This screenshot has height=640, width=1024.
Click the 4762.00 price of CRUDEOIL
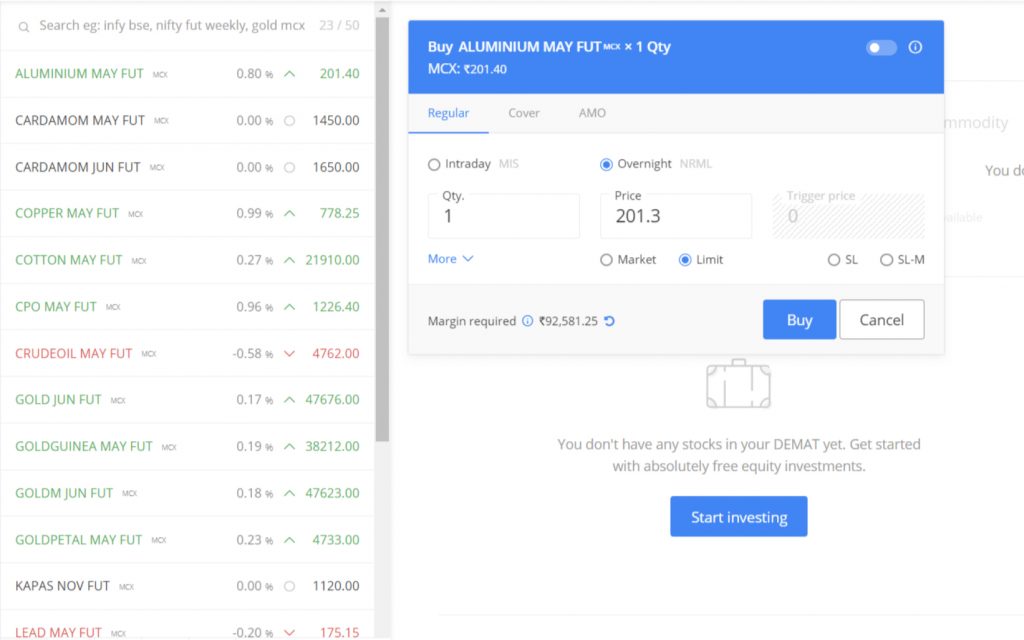click(x=336, y=353)
